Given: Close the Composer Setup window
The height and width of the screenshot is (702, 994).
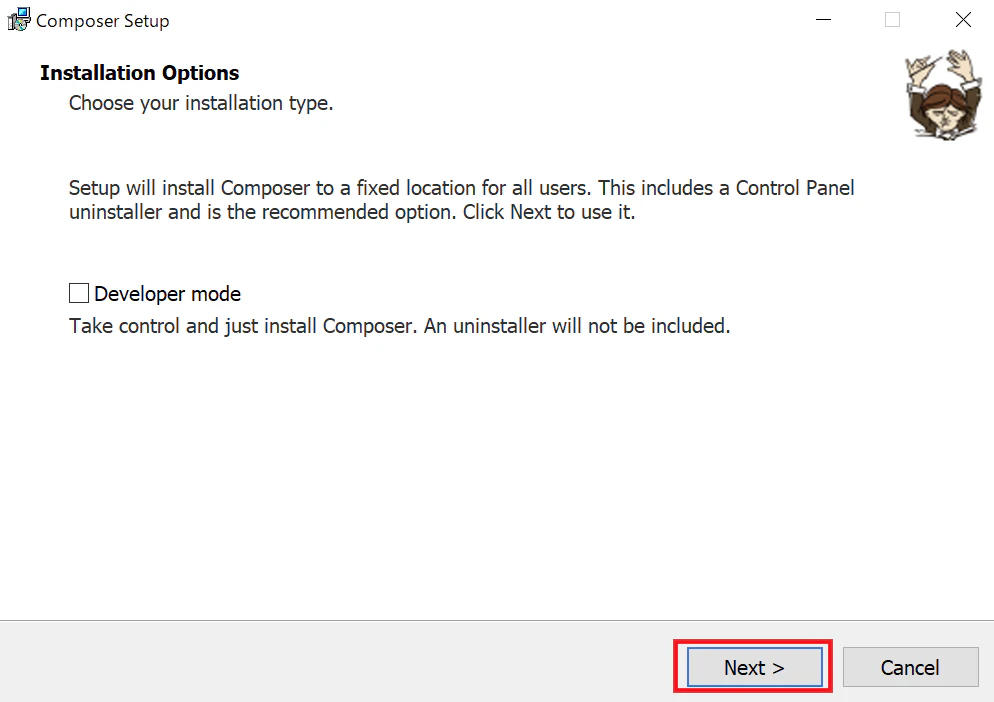Looking at the screenshot, I should click(x=962, y=19).
